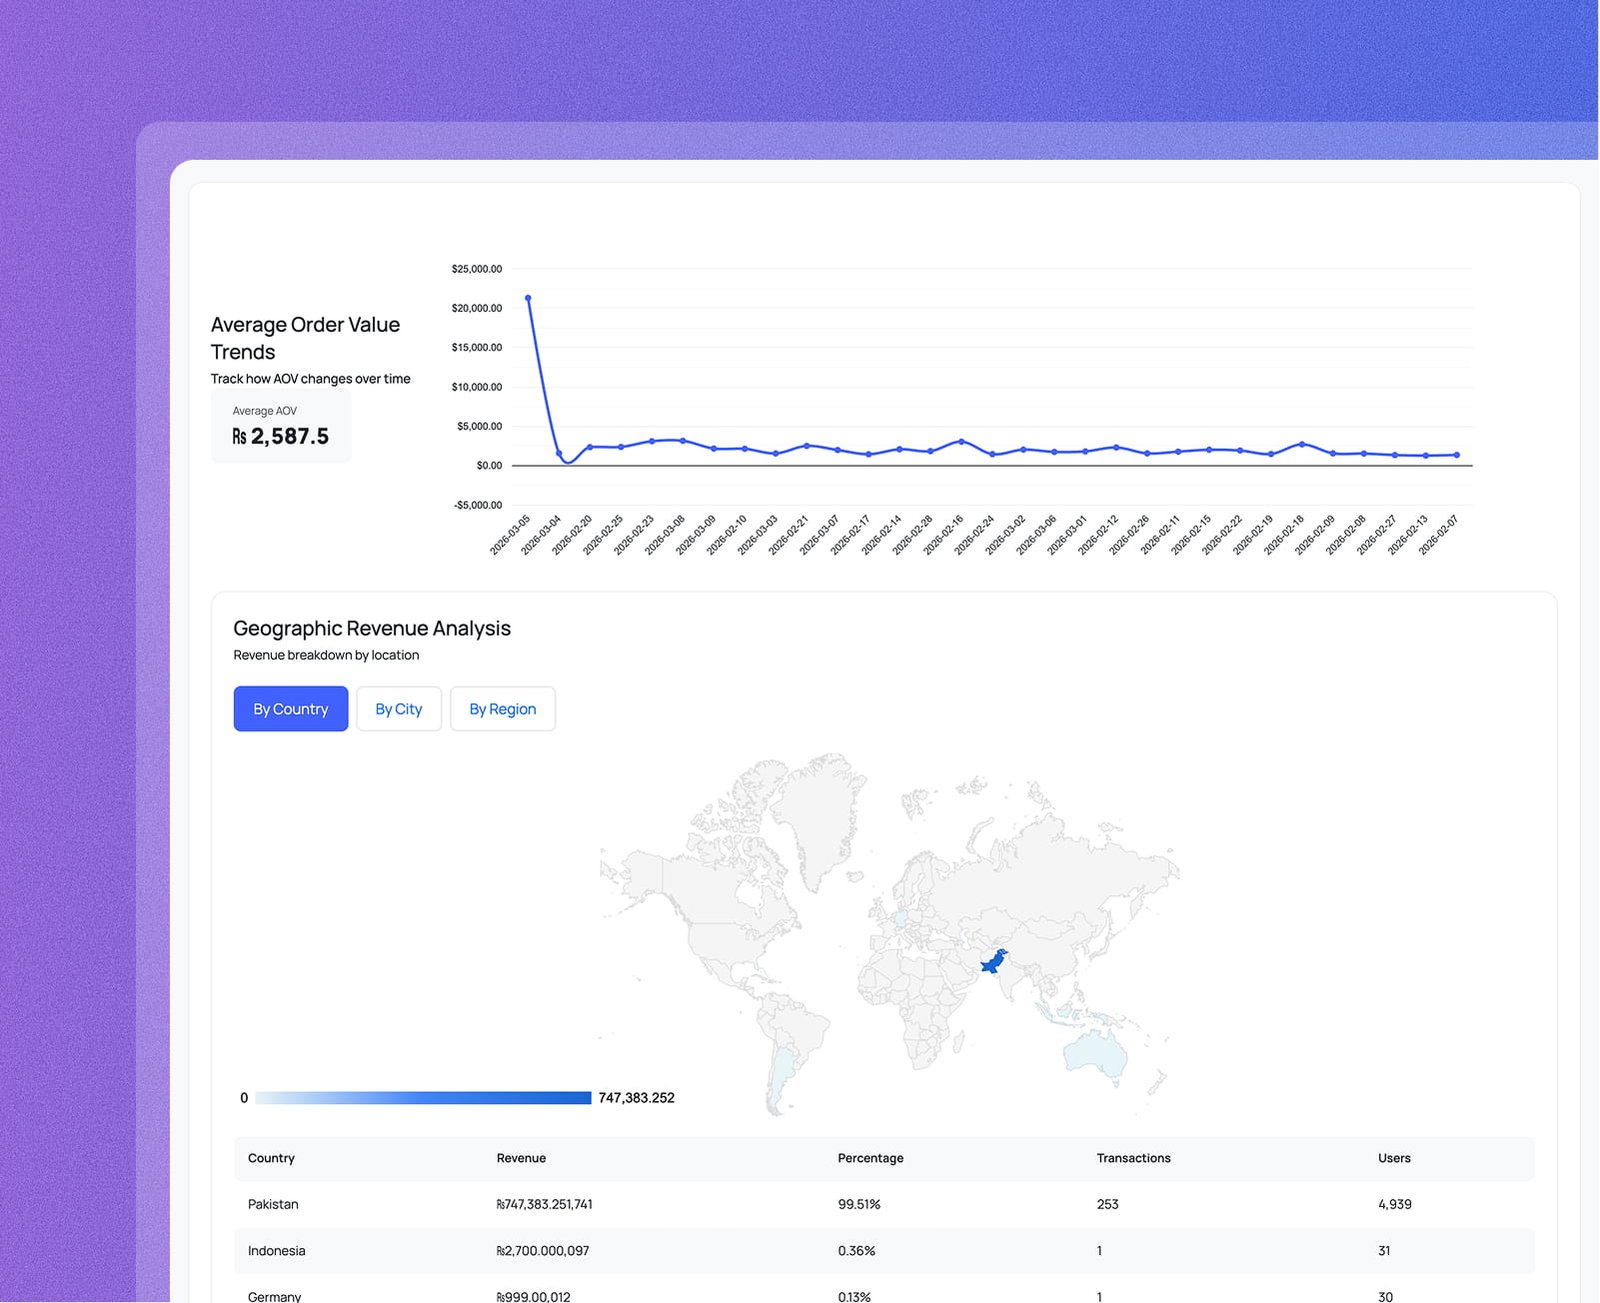Viewport: 1600px width, 1303px height.
Task: Click the revenue color gradient legend bar
Action: (422, 1097)
